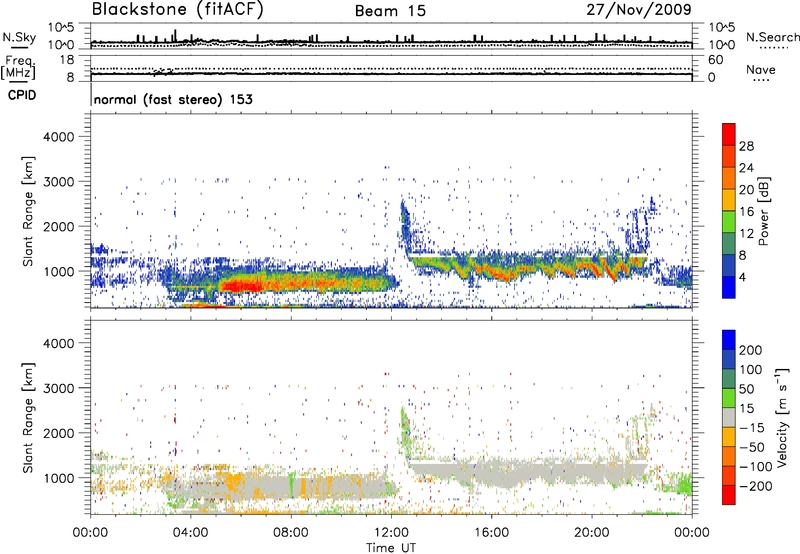Click the 'Power [dB]' color bar label
The height and width of the screenshot is (554, 800).
763,211
